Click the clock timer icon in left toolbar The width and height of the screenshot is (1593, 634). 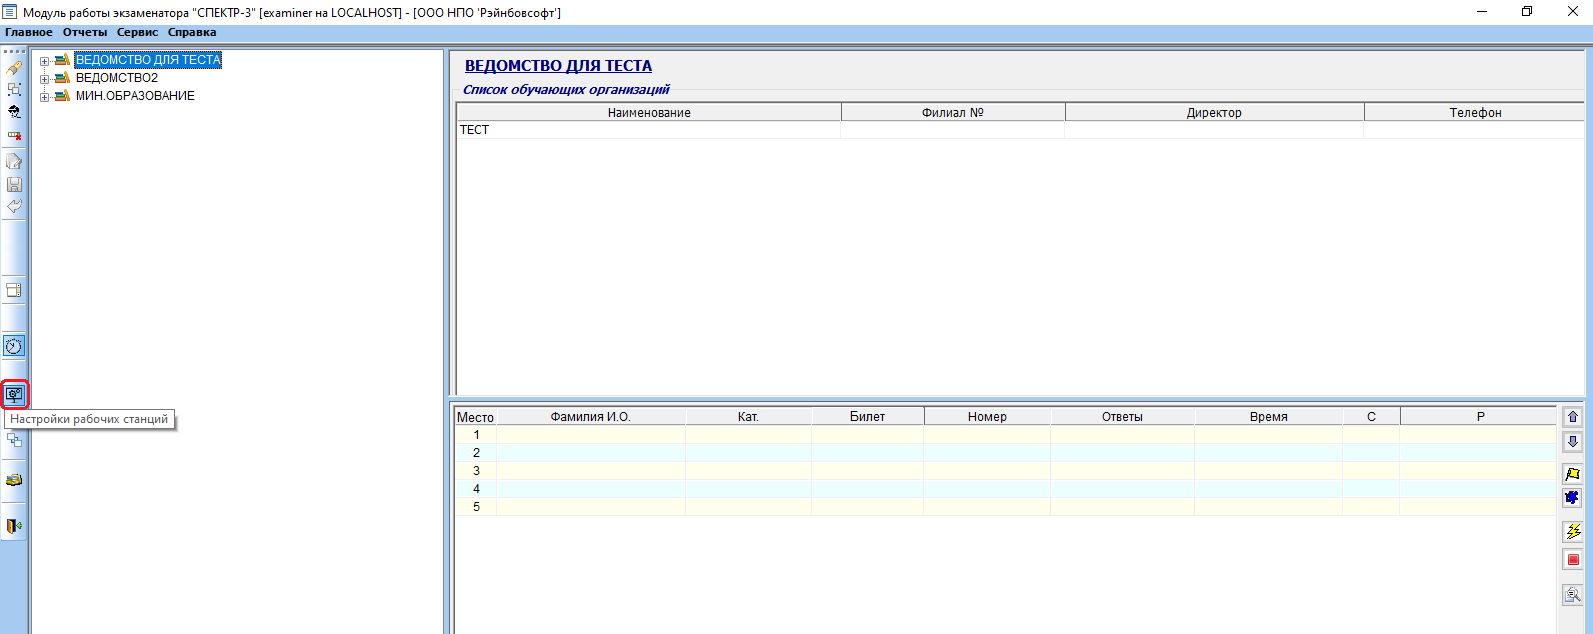pos(14,347)
